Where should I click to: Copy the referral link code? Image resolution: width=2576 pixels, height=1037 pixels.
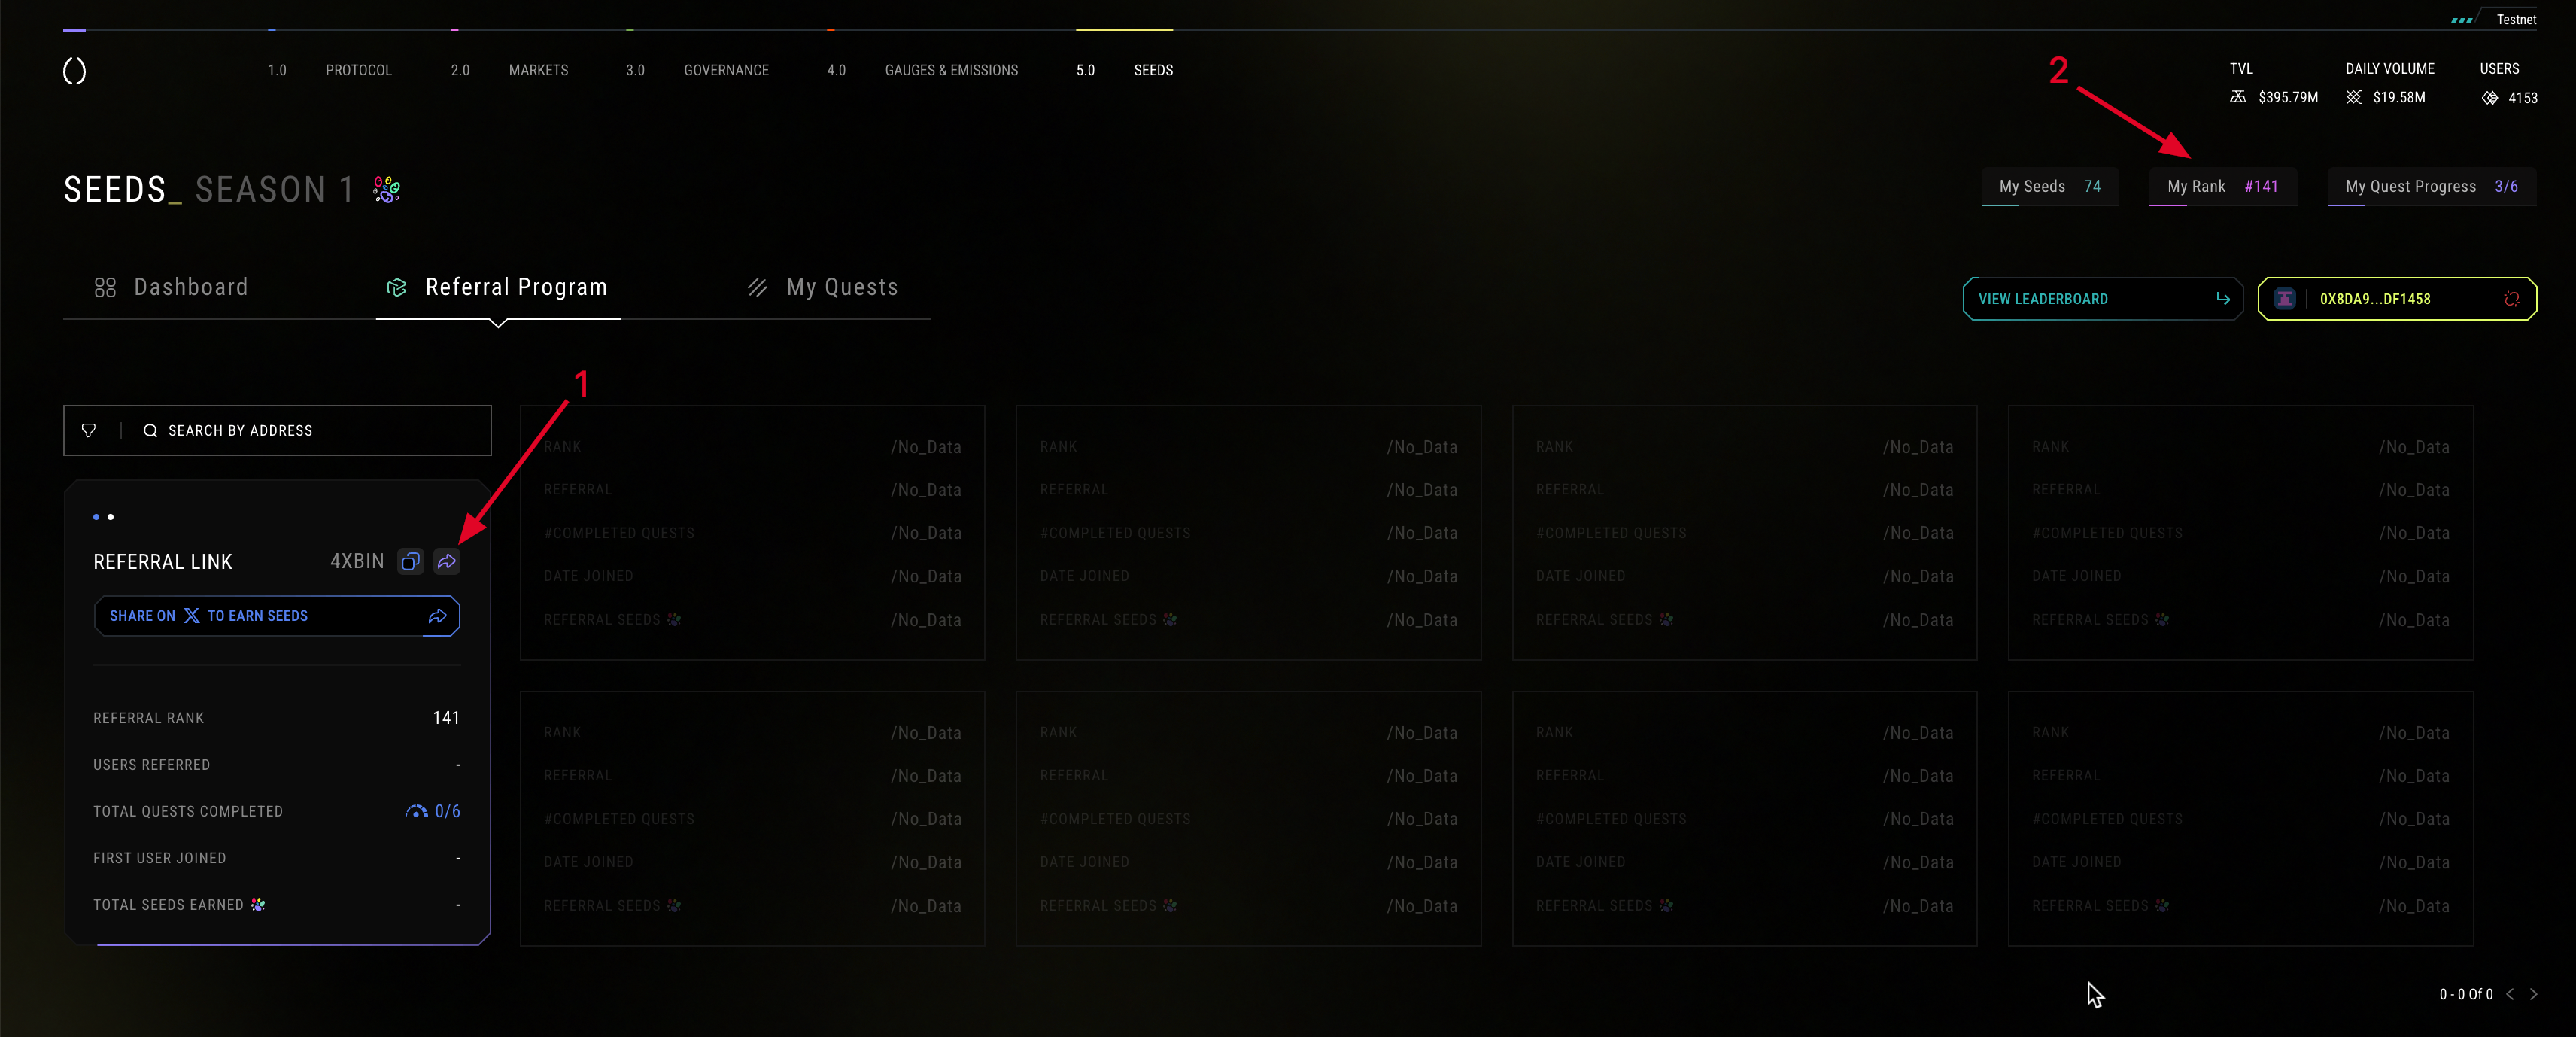pos(410,562)
